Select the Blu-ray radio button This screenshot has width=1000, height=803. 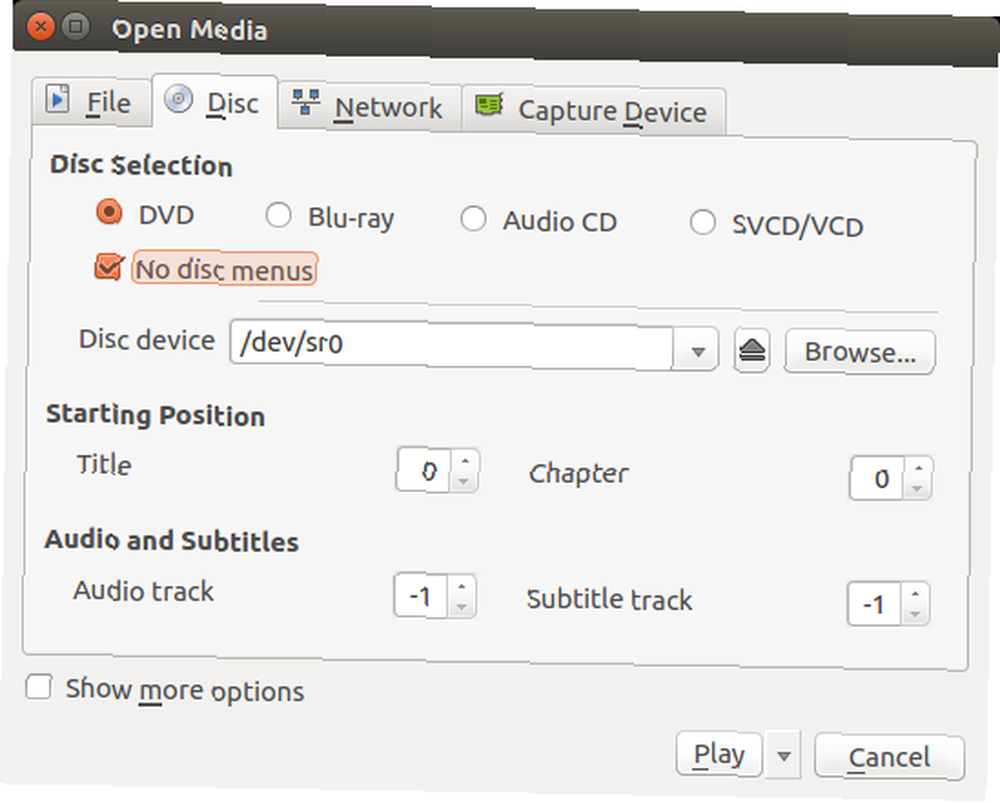(279, 216)
